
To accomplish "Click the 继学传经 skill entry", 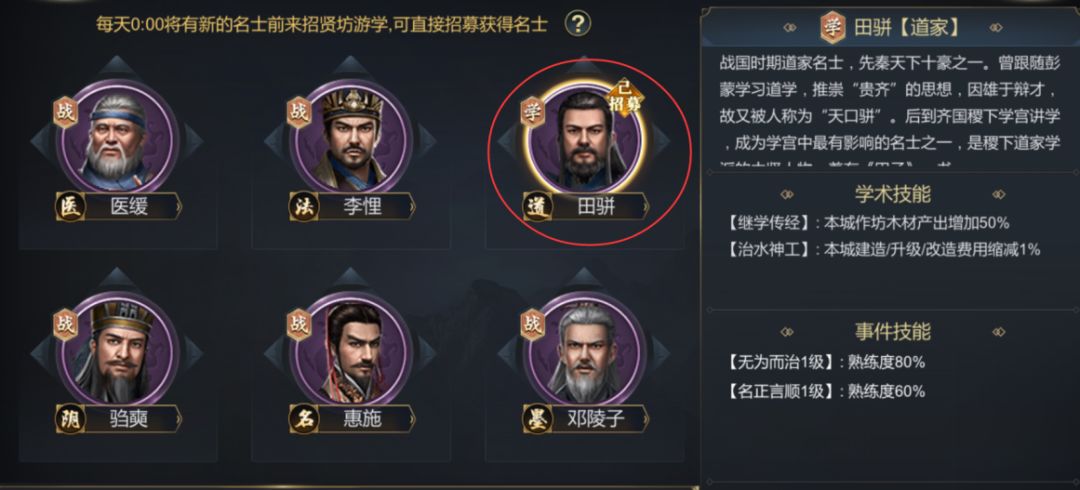I will (x=764, y=222).
